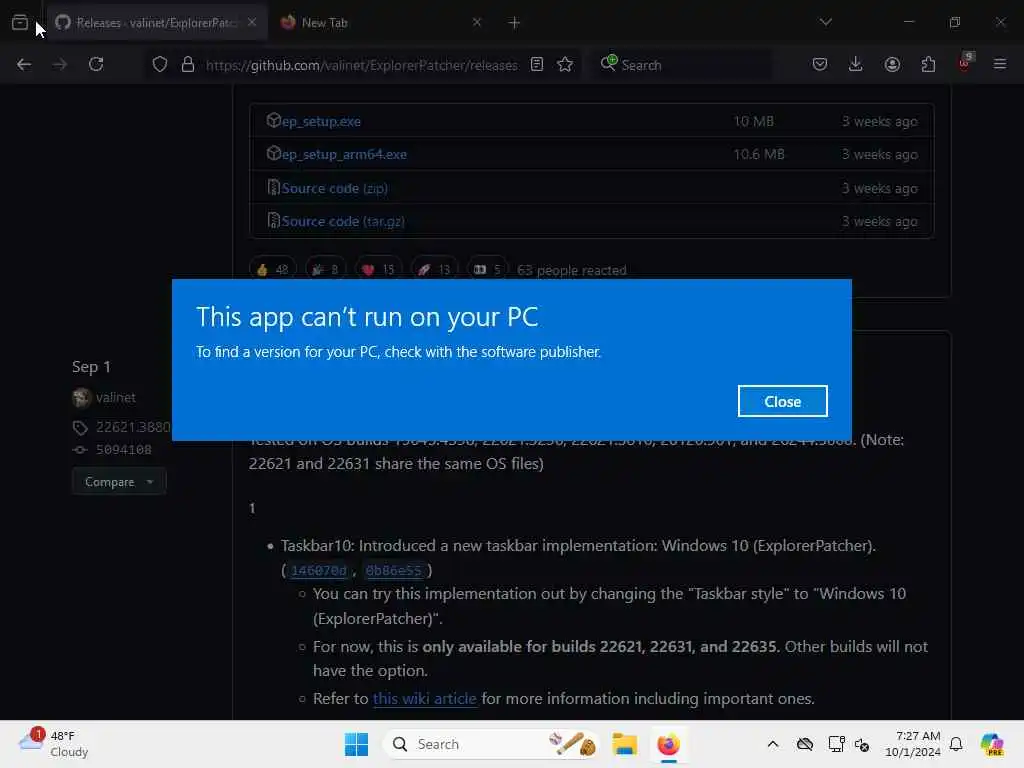Toggle rocket reaction 13
Image resolution: width=1024 pixels, height=768 pixels.
434,270
